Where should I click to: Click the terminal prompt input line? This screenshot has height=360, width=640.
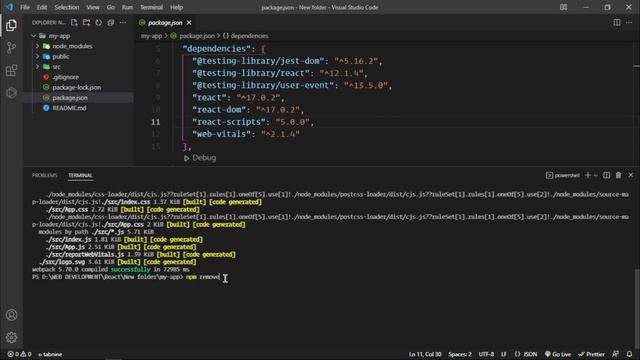(x=126, y=277)
